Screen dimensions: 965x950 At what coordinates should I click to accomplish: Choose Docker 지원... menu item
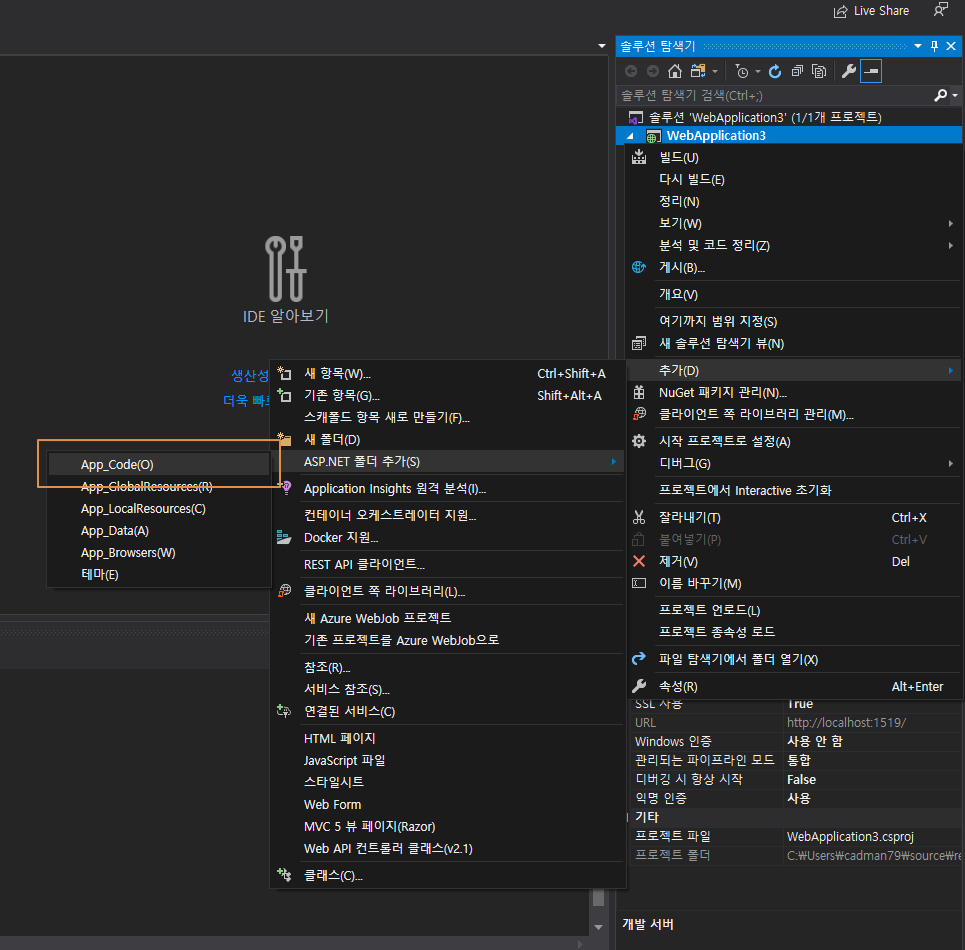(447, 538)
